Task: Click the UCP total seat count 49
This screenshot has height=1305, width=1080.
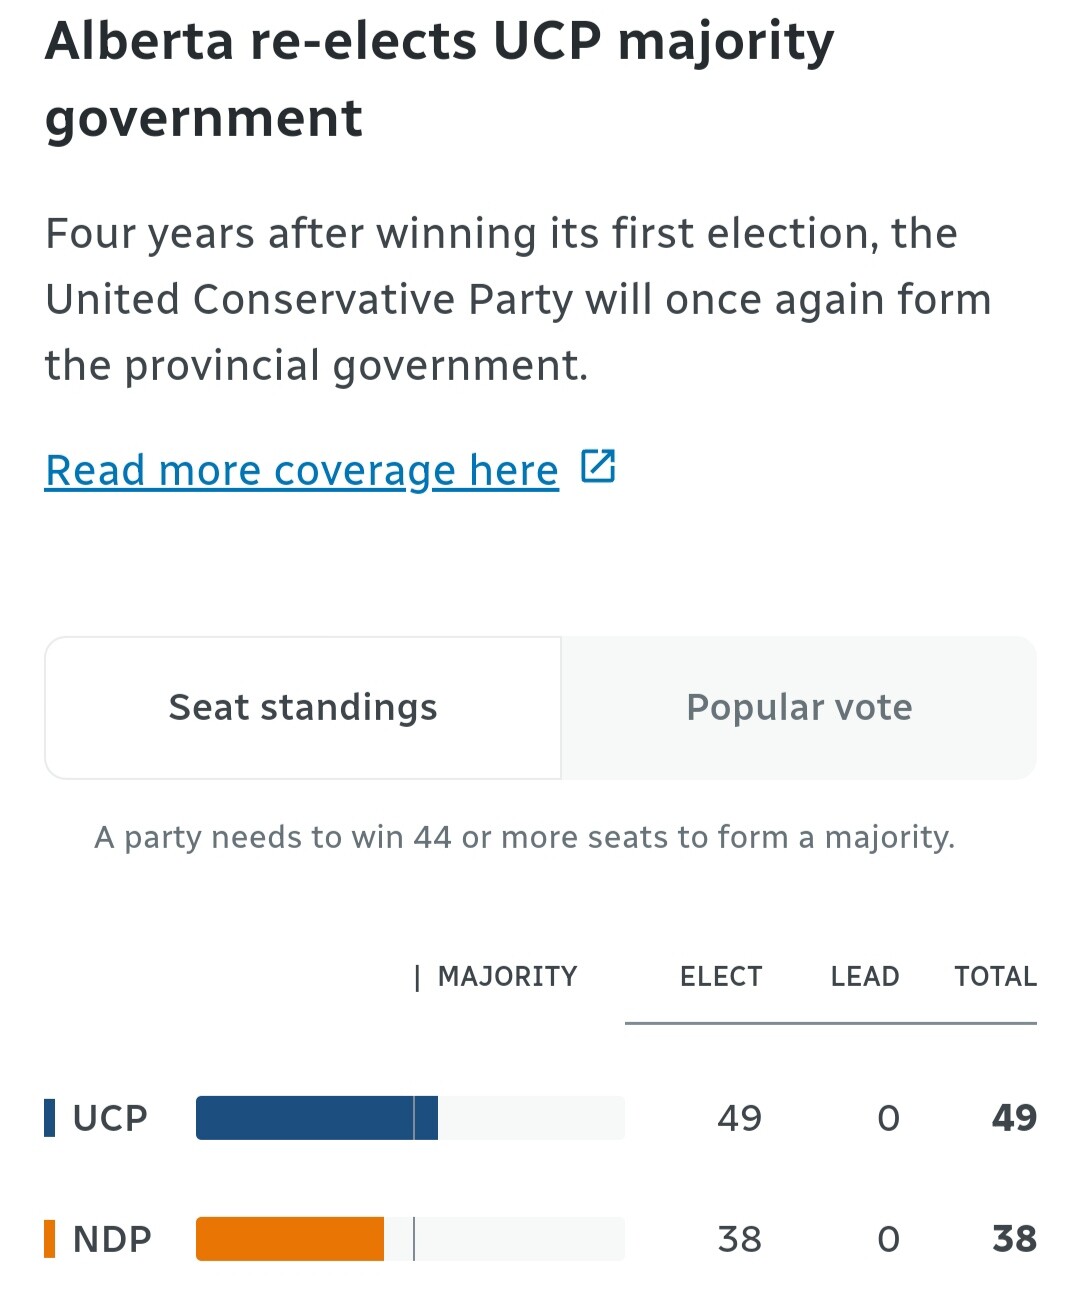Action: tap(1014, 1118)
